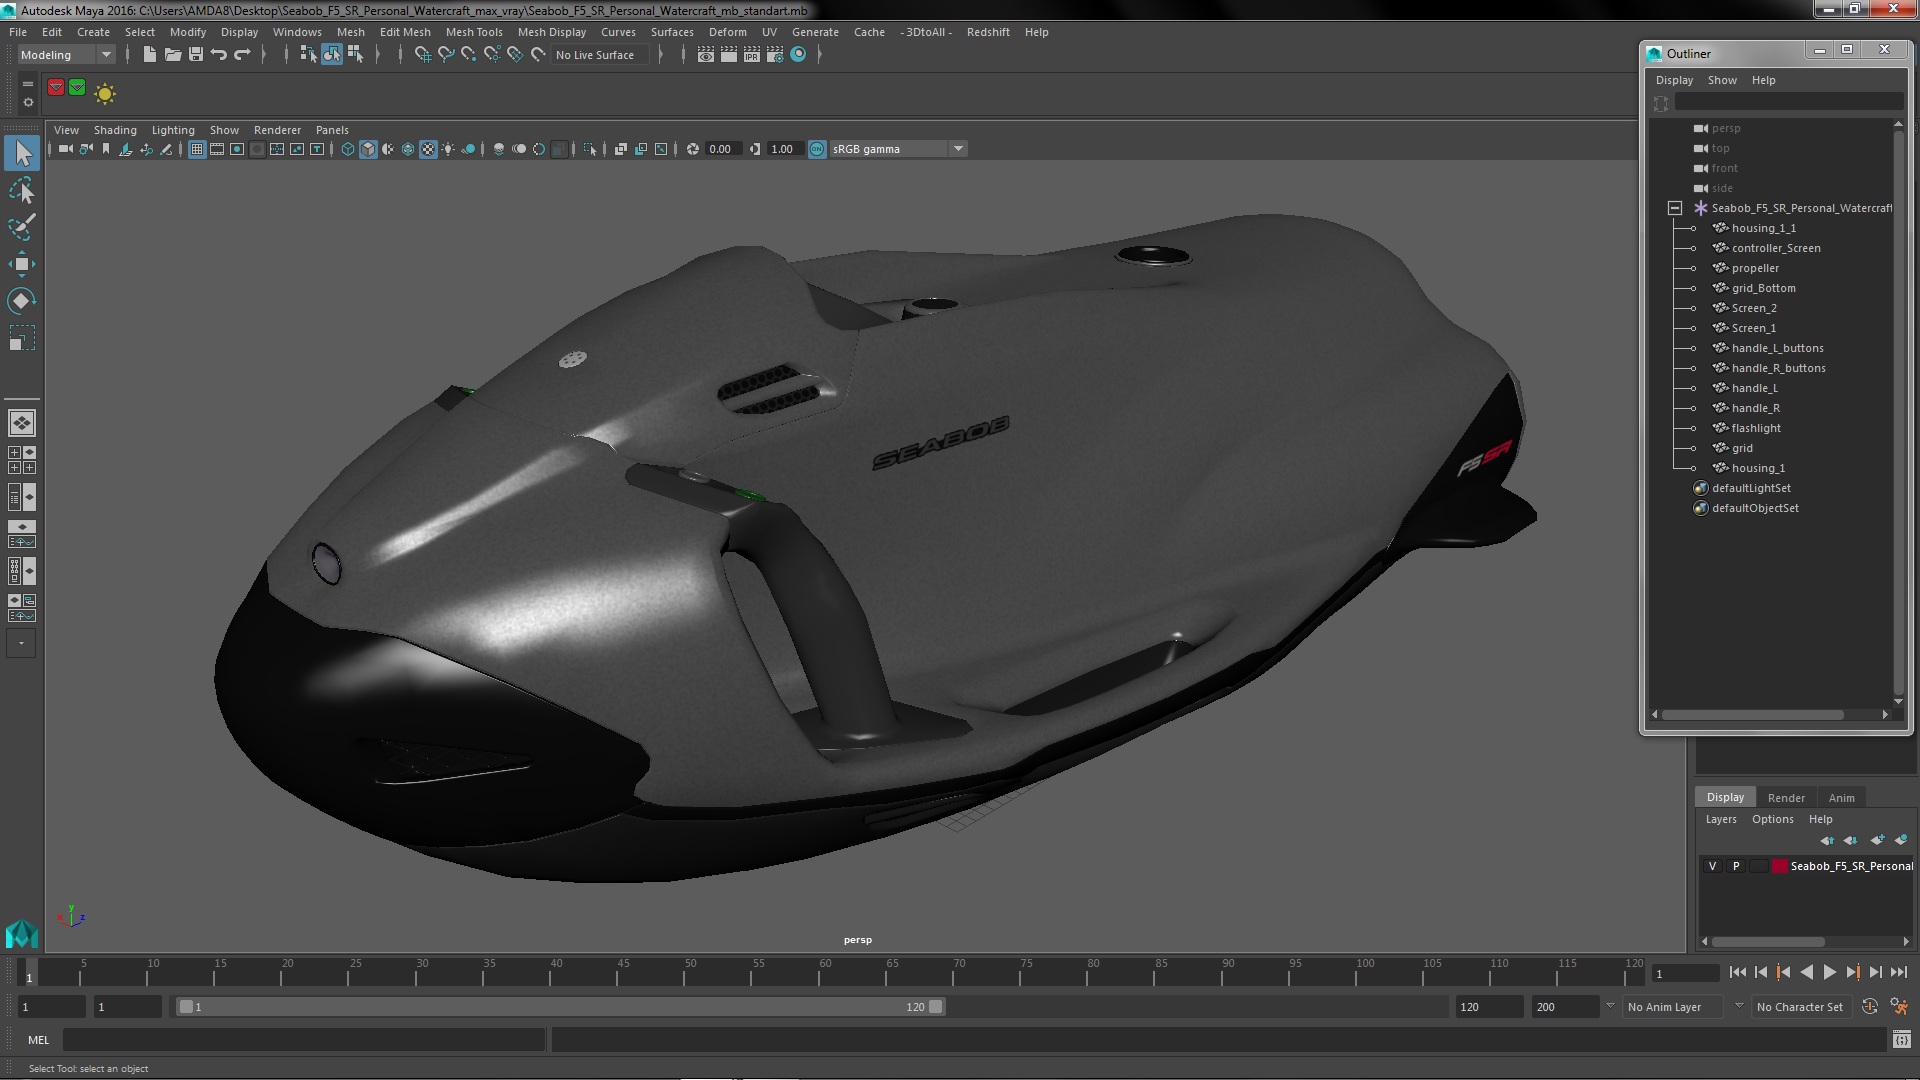Switch to the Render layer tab
The height and width of the screenshot is (1080, 1920).
[x=1786, y=798]
